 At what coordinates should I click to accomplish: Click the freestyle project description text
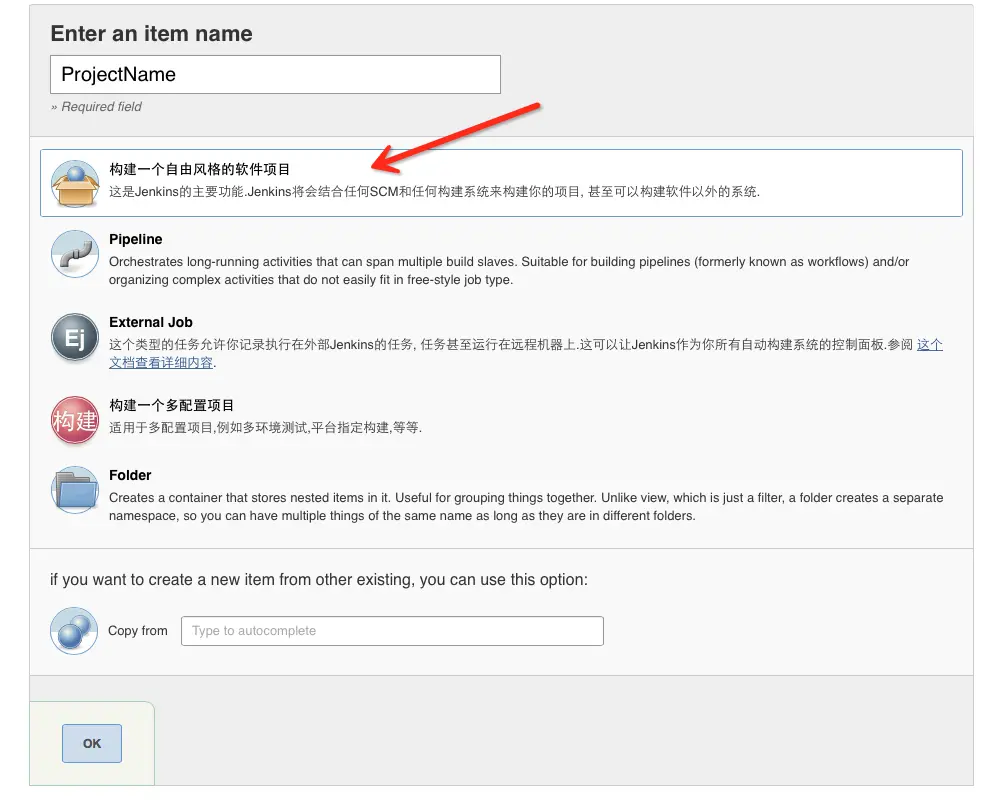tap(434, 192)
